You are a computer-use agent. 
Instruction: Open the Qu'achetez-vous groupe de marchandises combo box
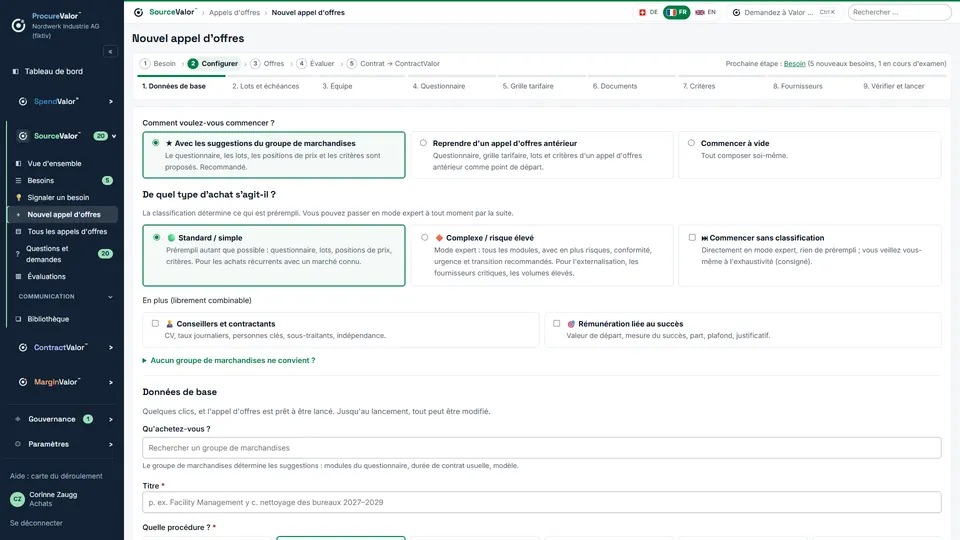click(541, 448)
